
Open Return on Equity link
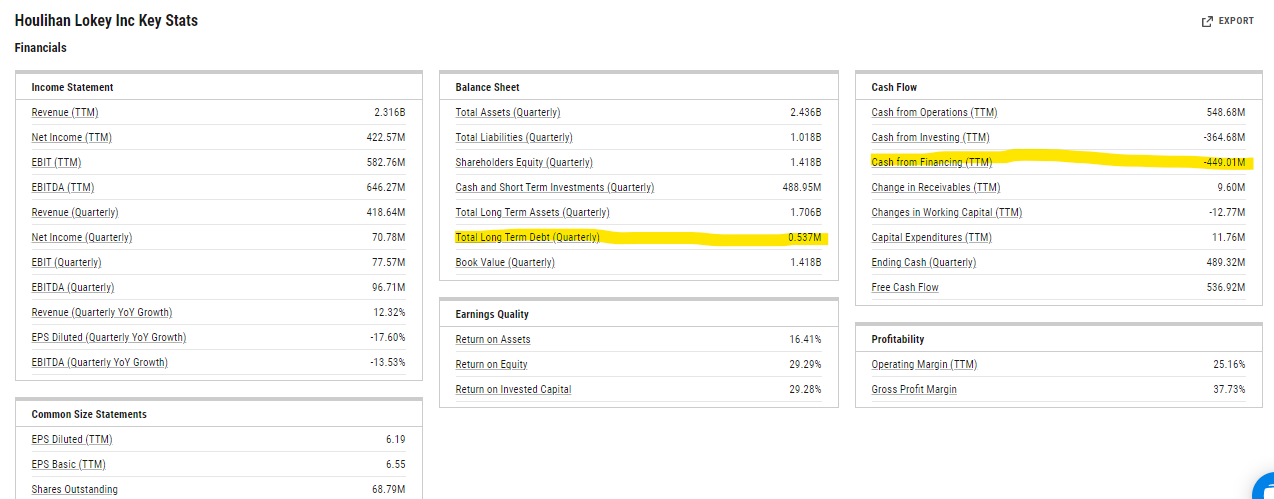tap(491, 364)
